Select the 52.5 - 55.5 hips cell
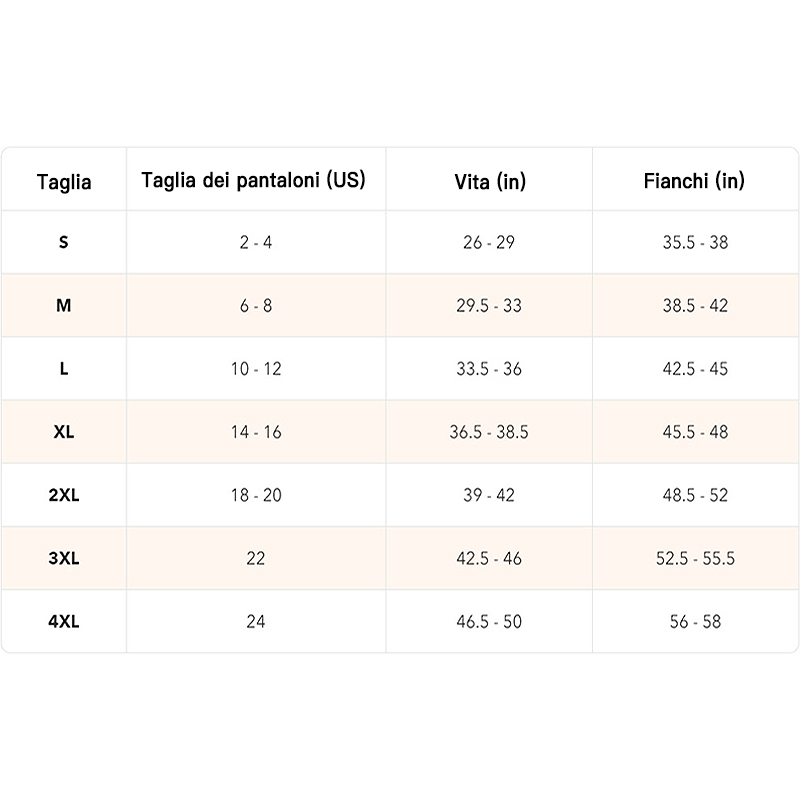 pos(695,558)
